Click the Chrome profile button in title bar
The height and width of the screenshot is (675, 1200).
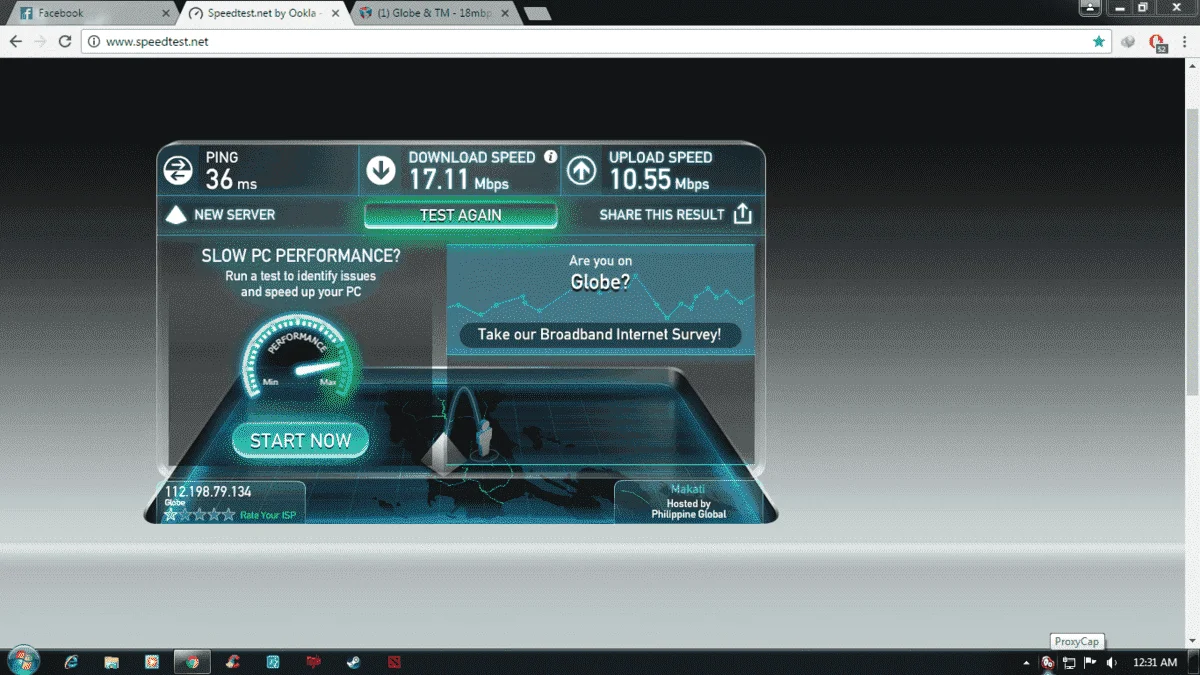click(1090, 8)
